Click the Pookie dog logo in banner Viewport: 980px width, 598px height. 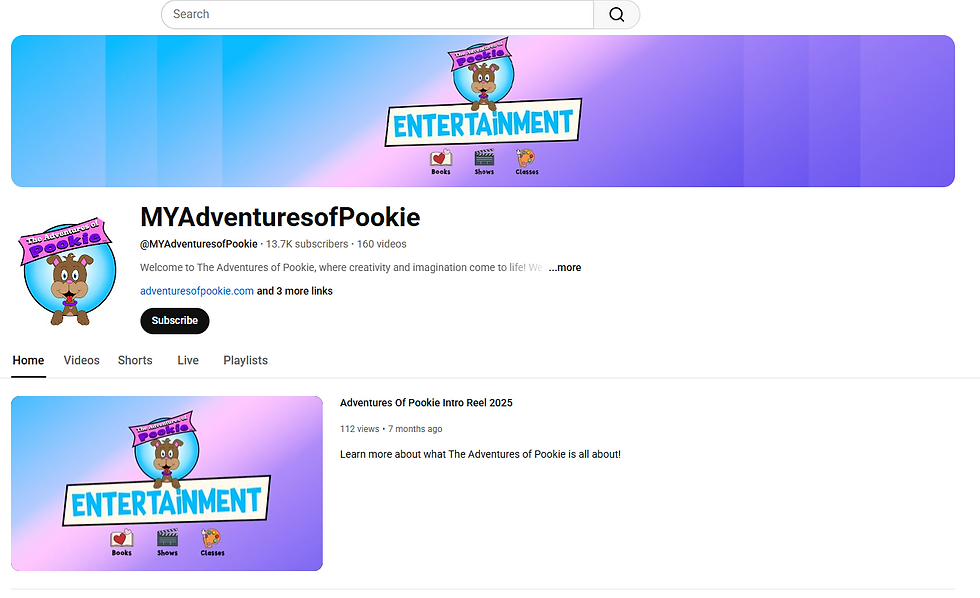[481, 72]
